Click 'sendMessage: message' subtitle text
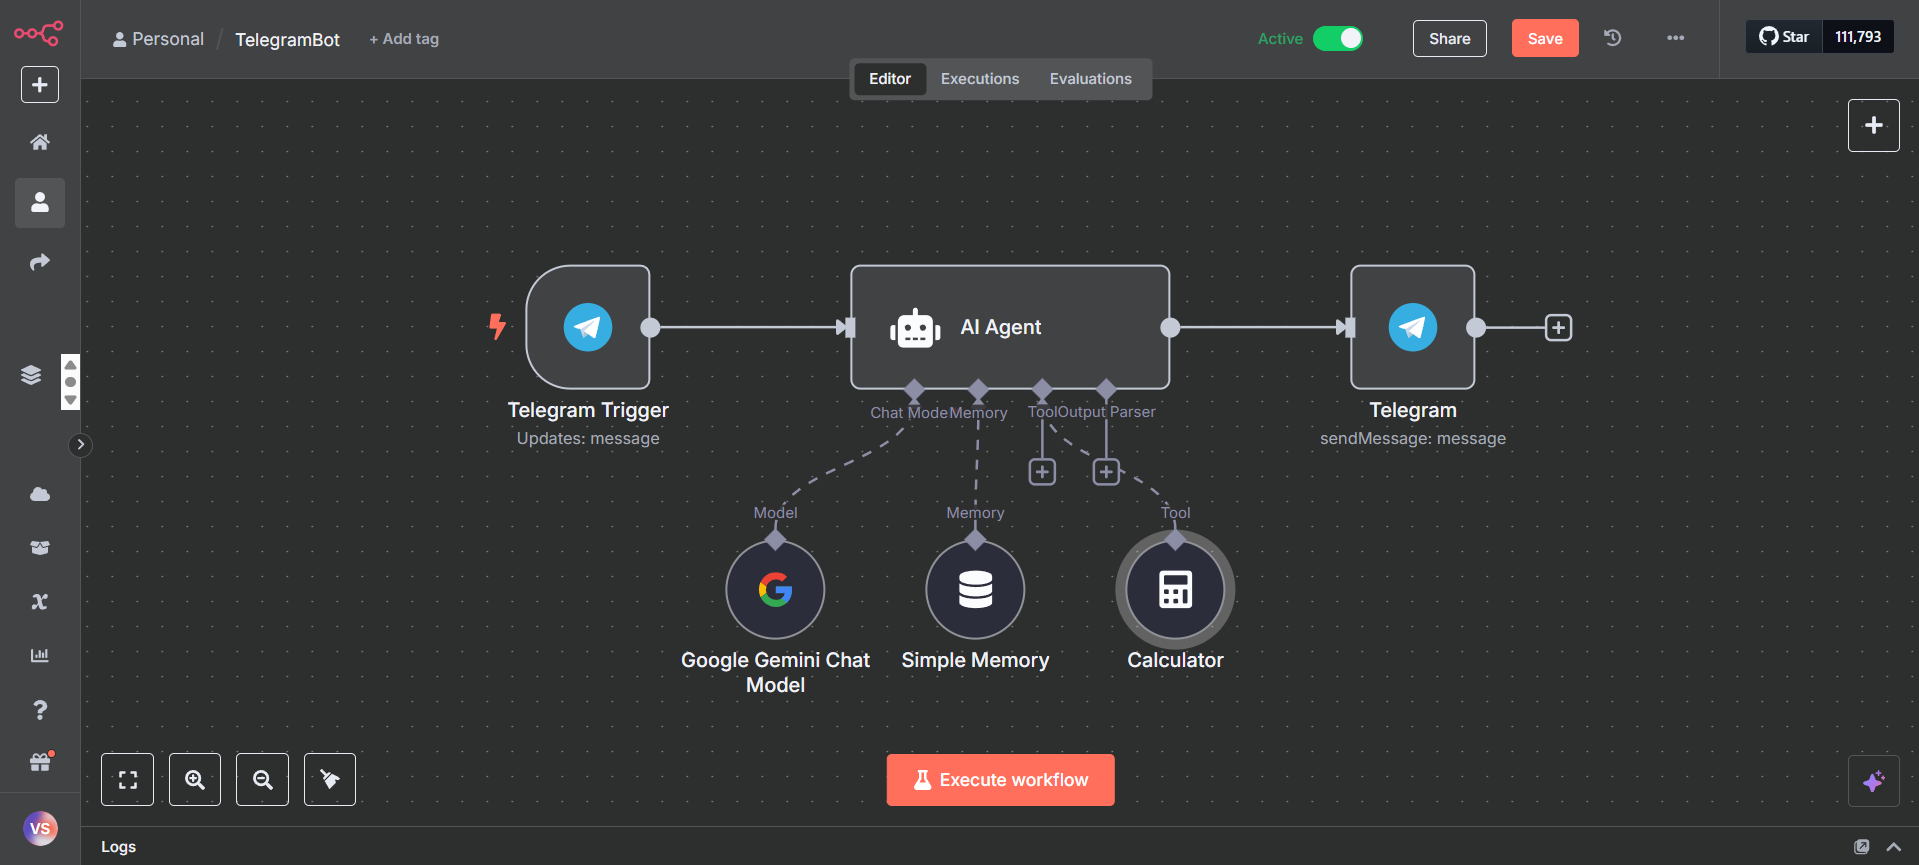1919x865 pixels. 1413,438
